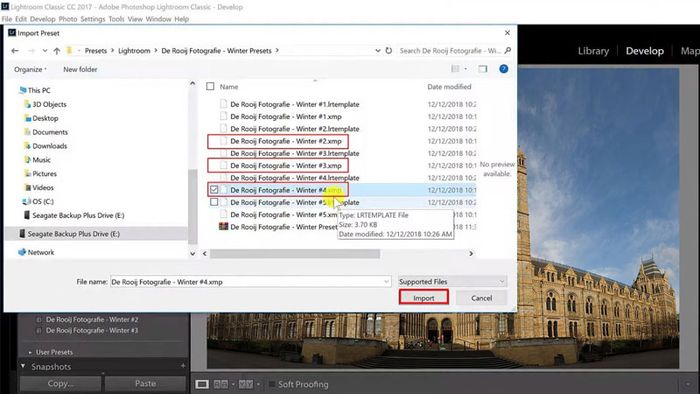Open the Supported Files type dropdown
700x394 pixels.
pos(453,282)
